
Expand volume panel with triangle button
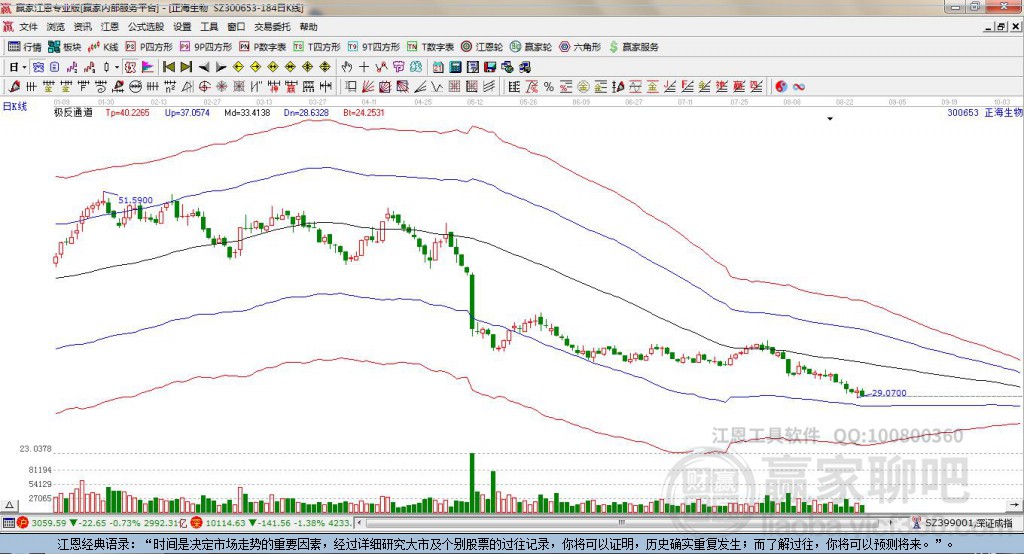tap(9, 505)
